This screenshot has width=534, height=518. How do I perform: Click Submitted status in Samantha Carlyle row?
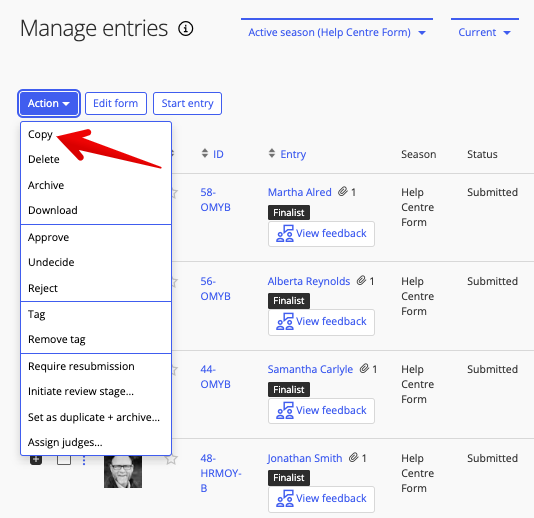click(492, 369)
